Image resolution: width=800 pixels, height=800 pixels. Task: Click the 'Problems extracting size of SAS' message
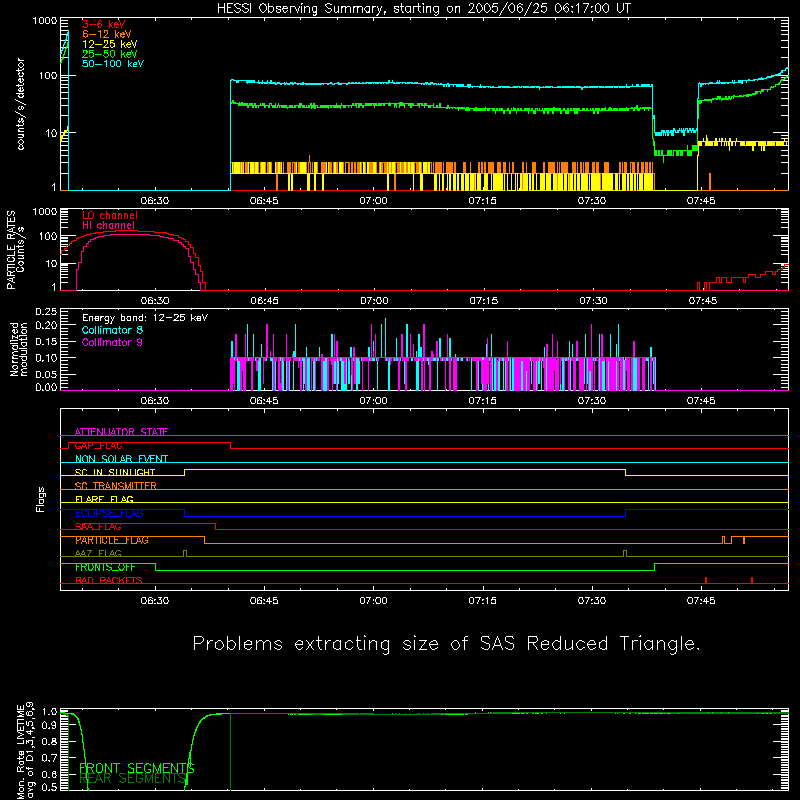click(446, 644)
